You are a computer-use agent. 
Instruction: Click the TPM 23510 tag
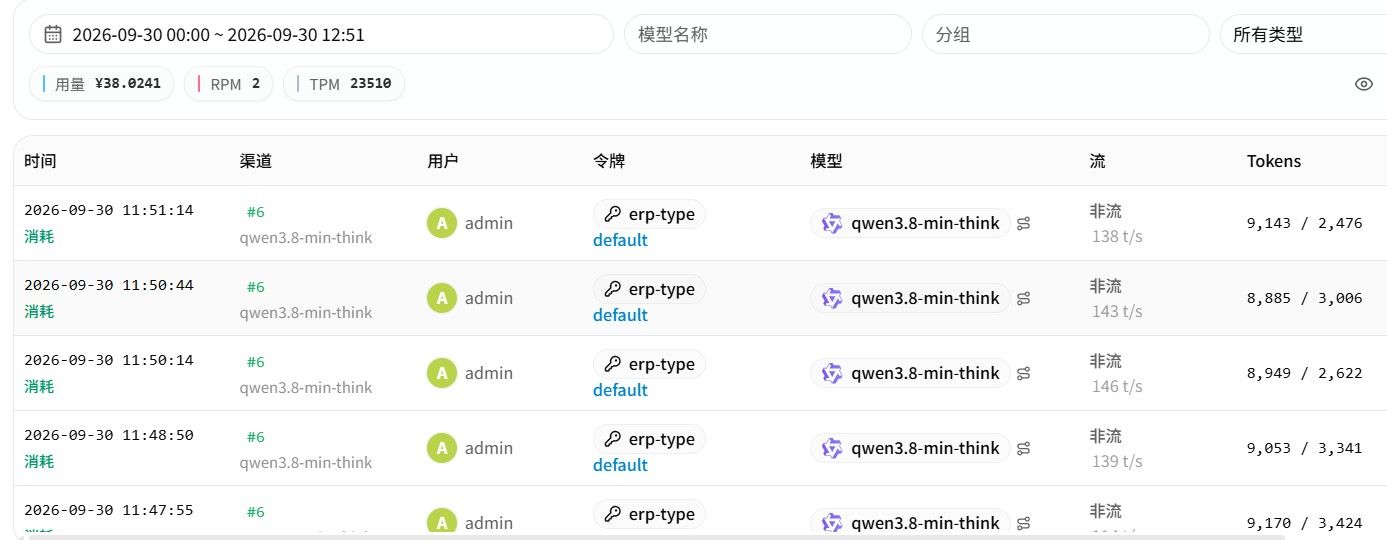point(344,84)
